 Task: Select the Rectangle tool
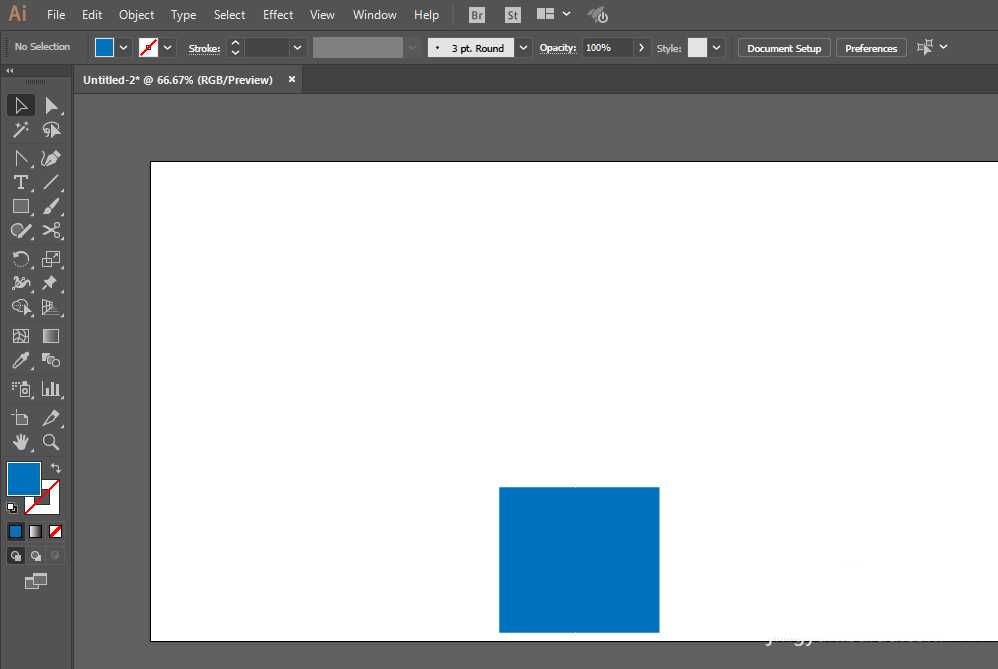pos(21,207)
